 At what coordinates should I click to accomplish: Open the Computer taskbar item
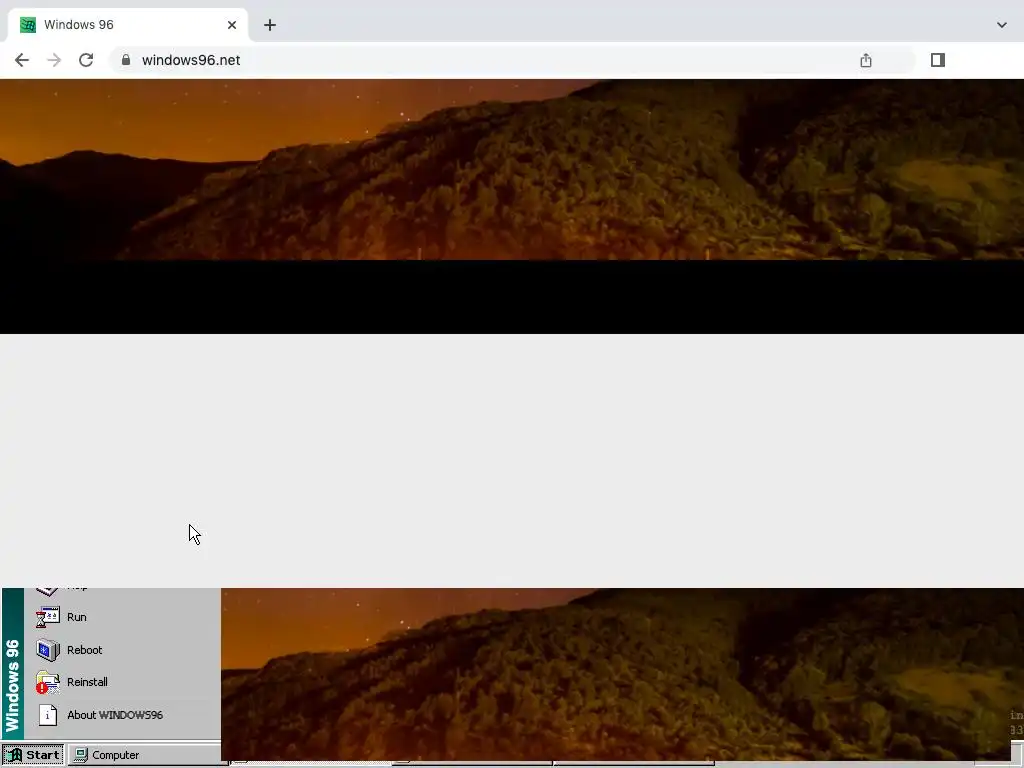[x=148, y=755]
